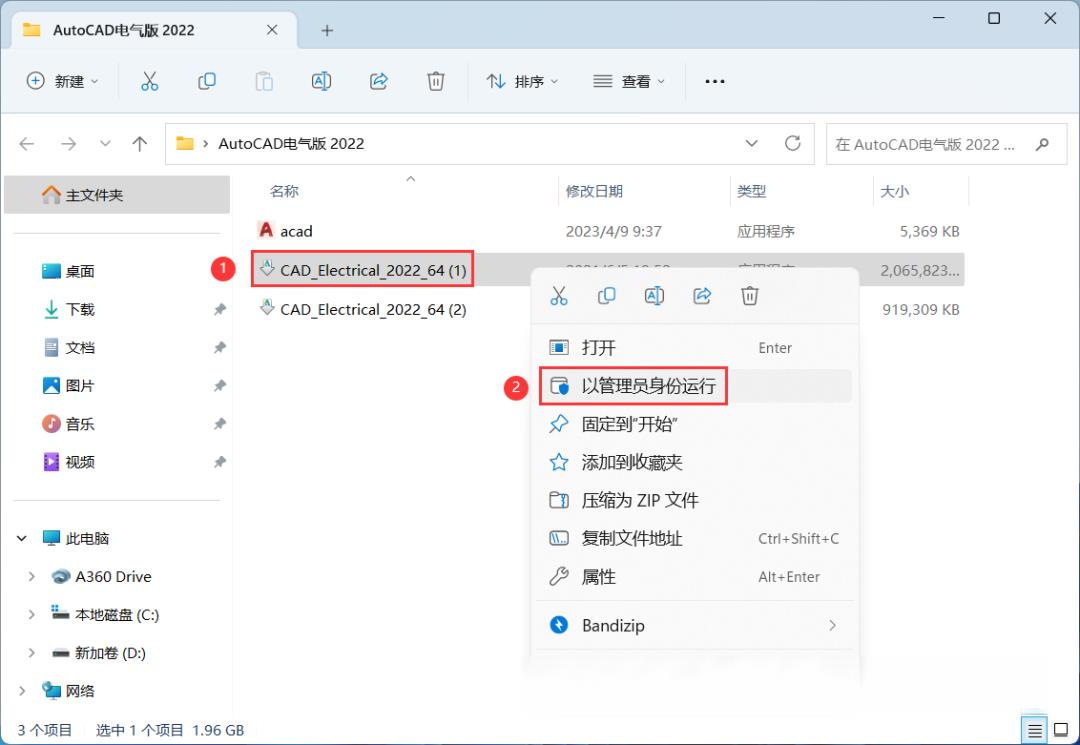Go forward with the right arrow
1080x745 pixels.
68,144
